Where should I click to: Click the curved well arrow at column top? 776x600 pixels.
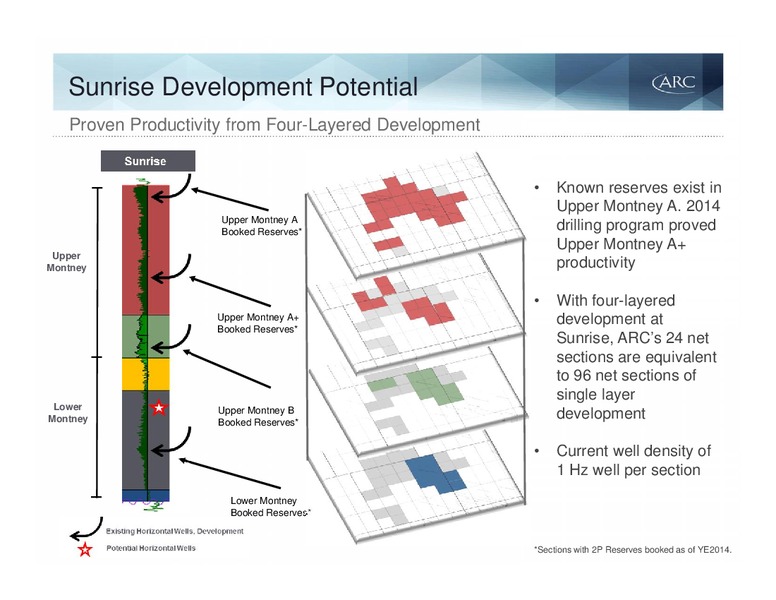pyautogui.click(x=171, y=188)
